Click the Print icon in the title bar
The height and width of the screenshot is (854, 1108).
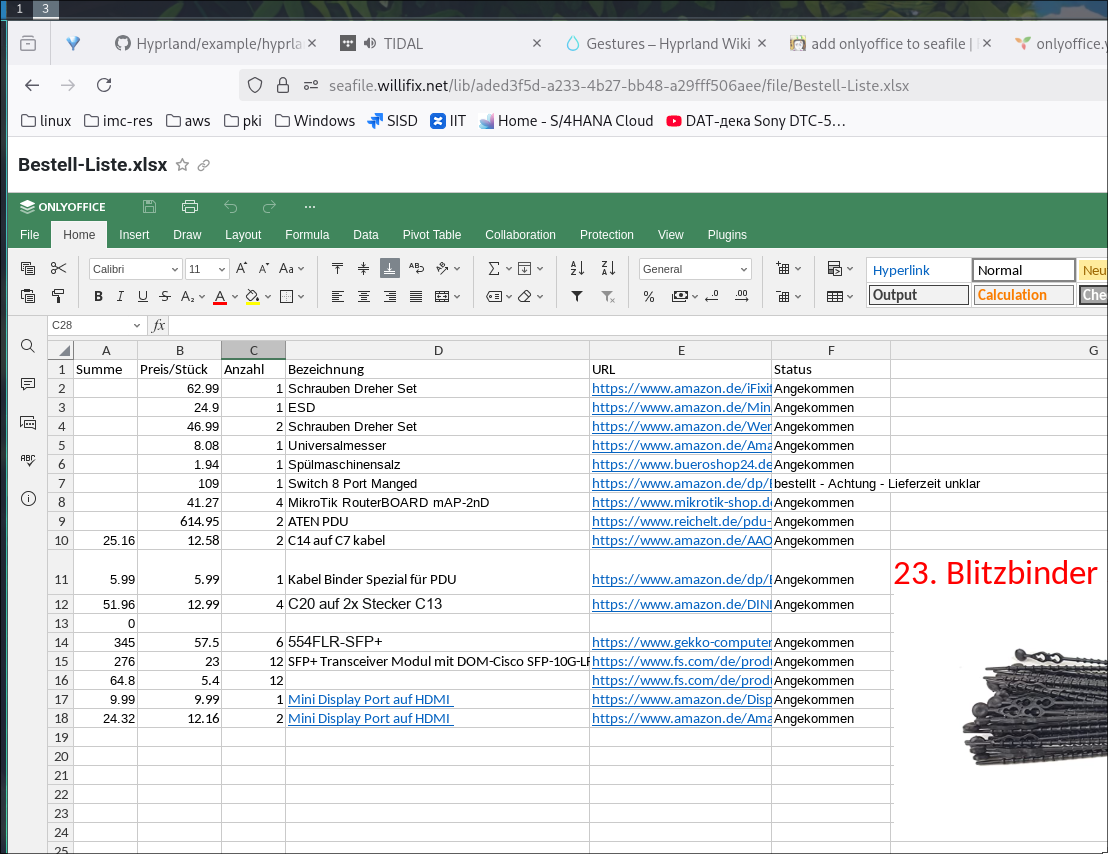coord(190,207)
